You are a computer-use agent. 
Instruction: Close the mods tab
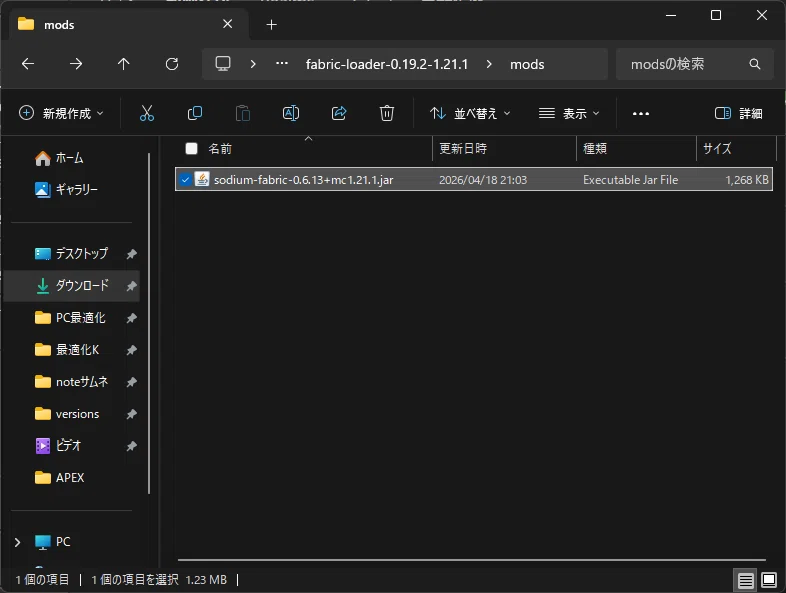pos(228,24)
